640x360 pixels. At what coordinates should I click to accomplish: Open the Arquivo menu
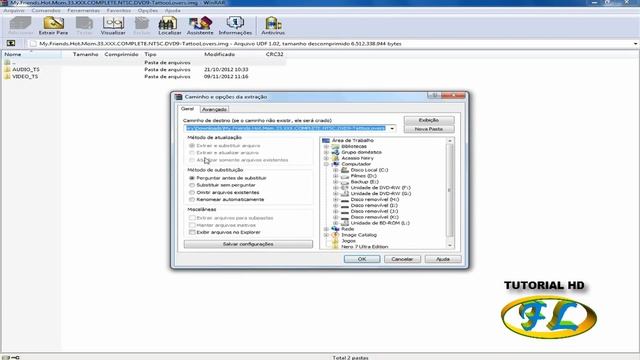14,11
